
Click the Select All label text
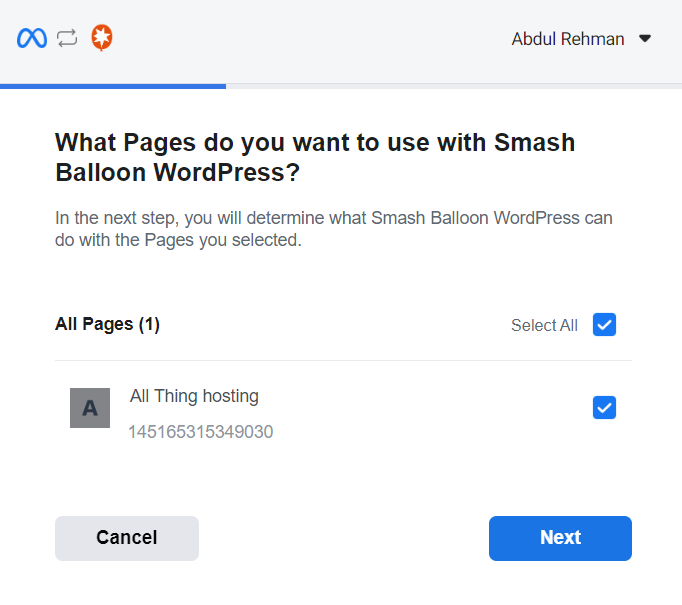[x=544, y=325]
